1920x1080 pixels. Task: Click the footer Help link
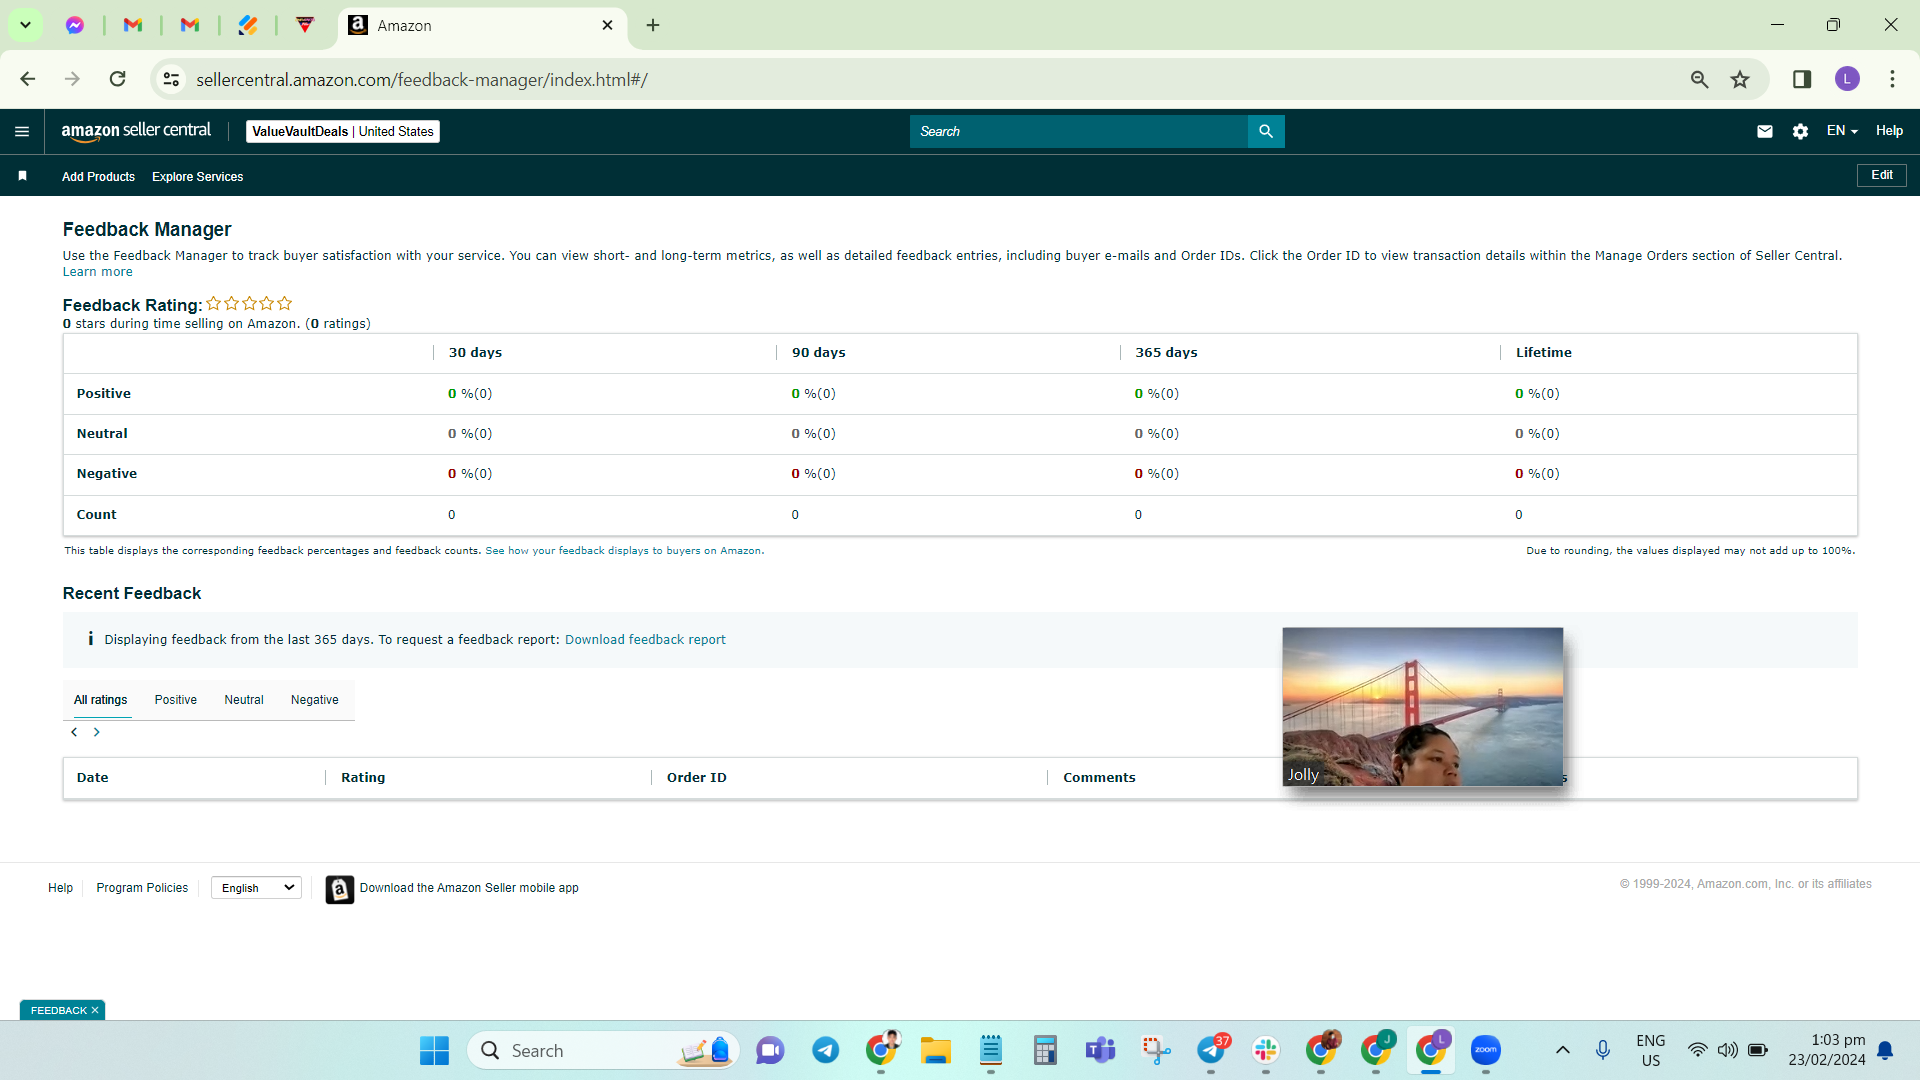(60, 888)
